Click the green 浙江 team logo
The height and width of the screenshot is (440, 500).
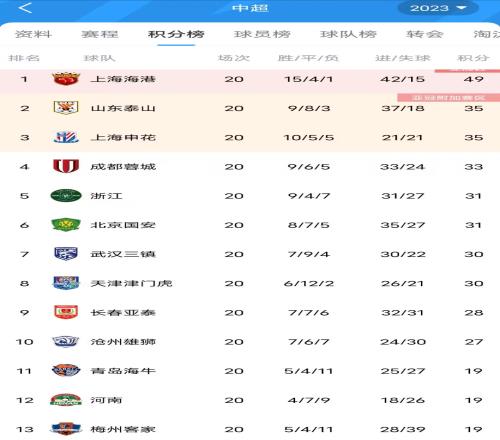coord(66,196)
